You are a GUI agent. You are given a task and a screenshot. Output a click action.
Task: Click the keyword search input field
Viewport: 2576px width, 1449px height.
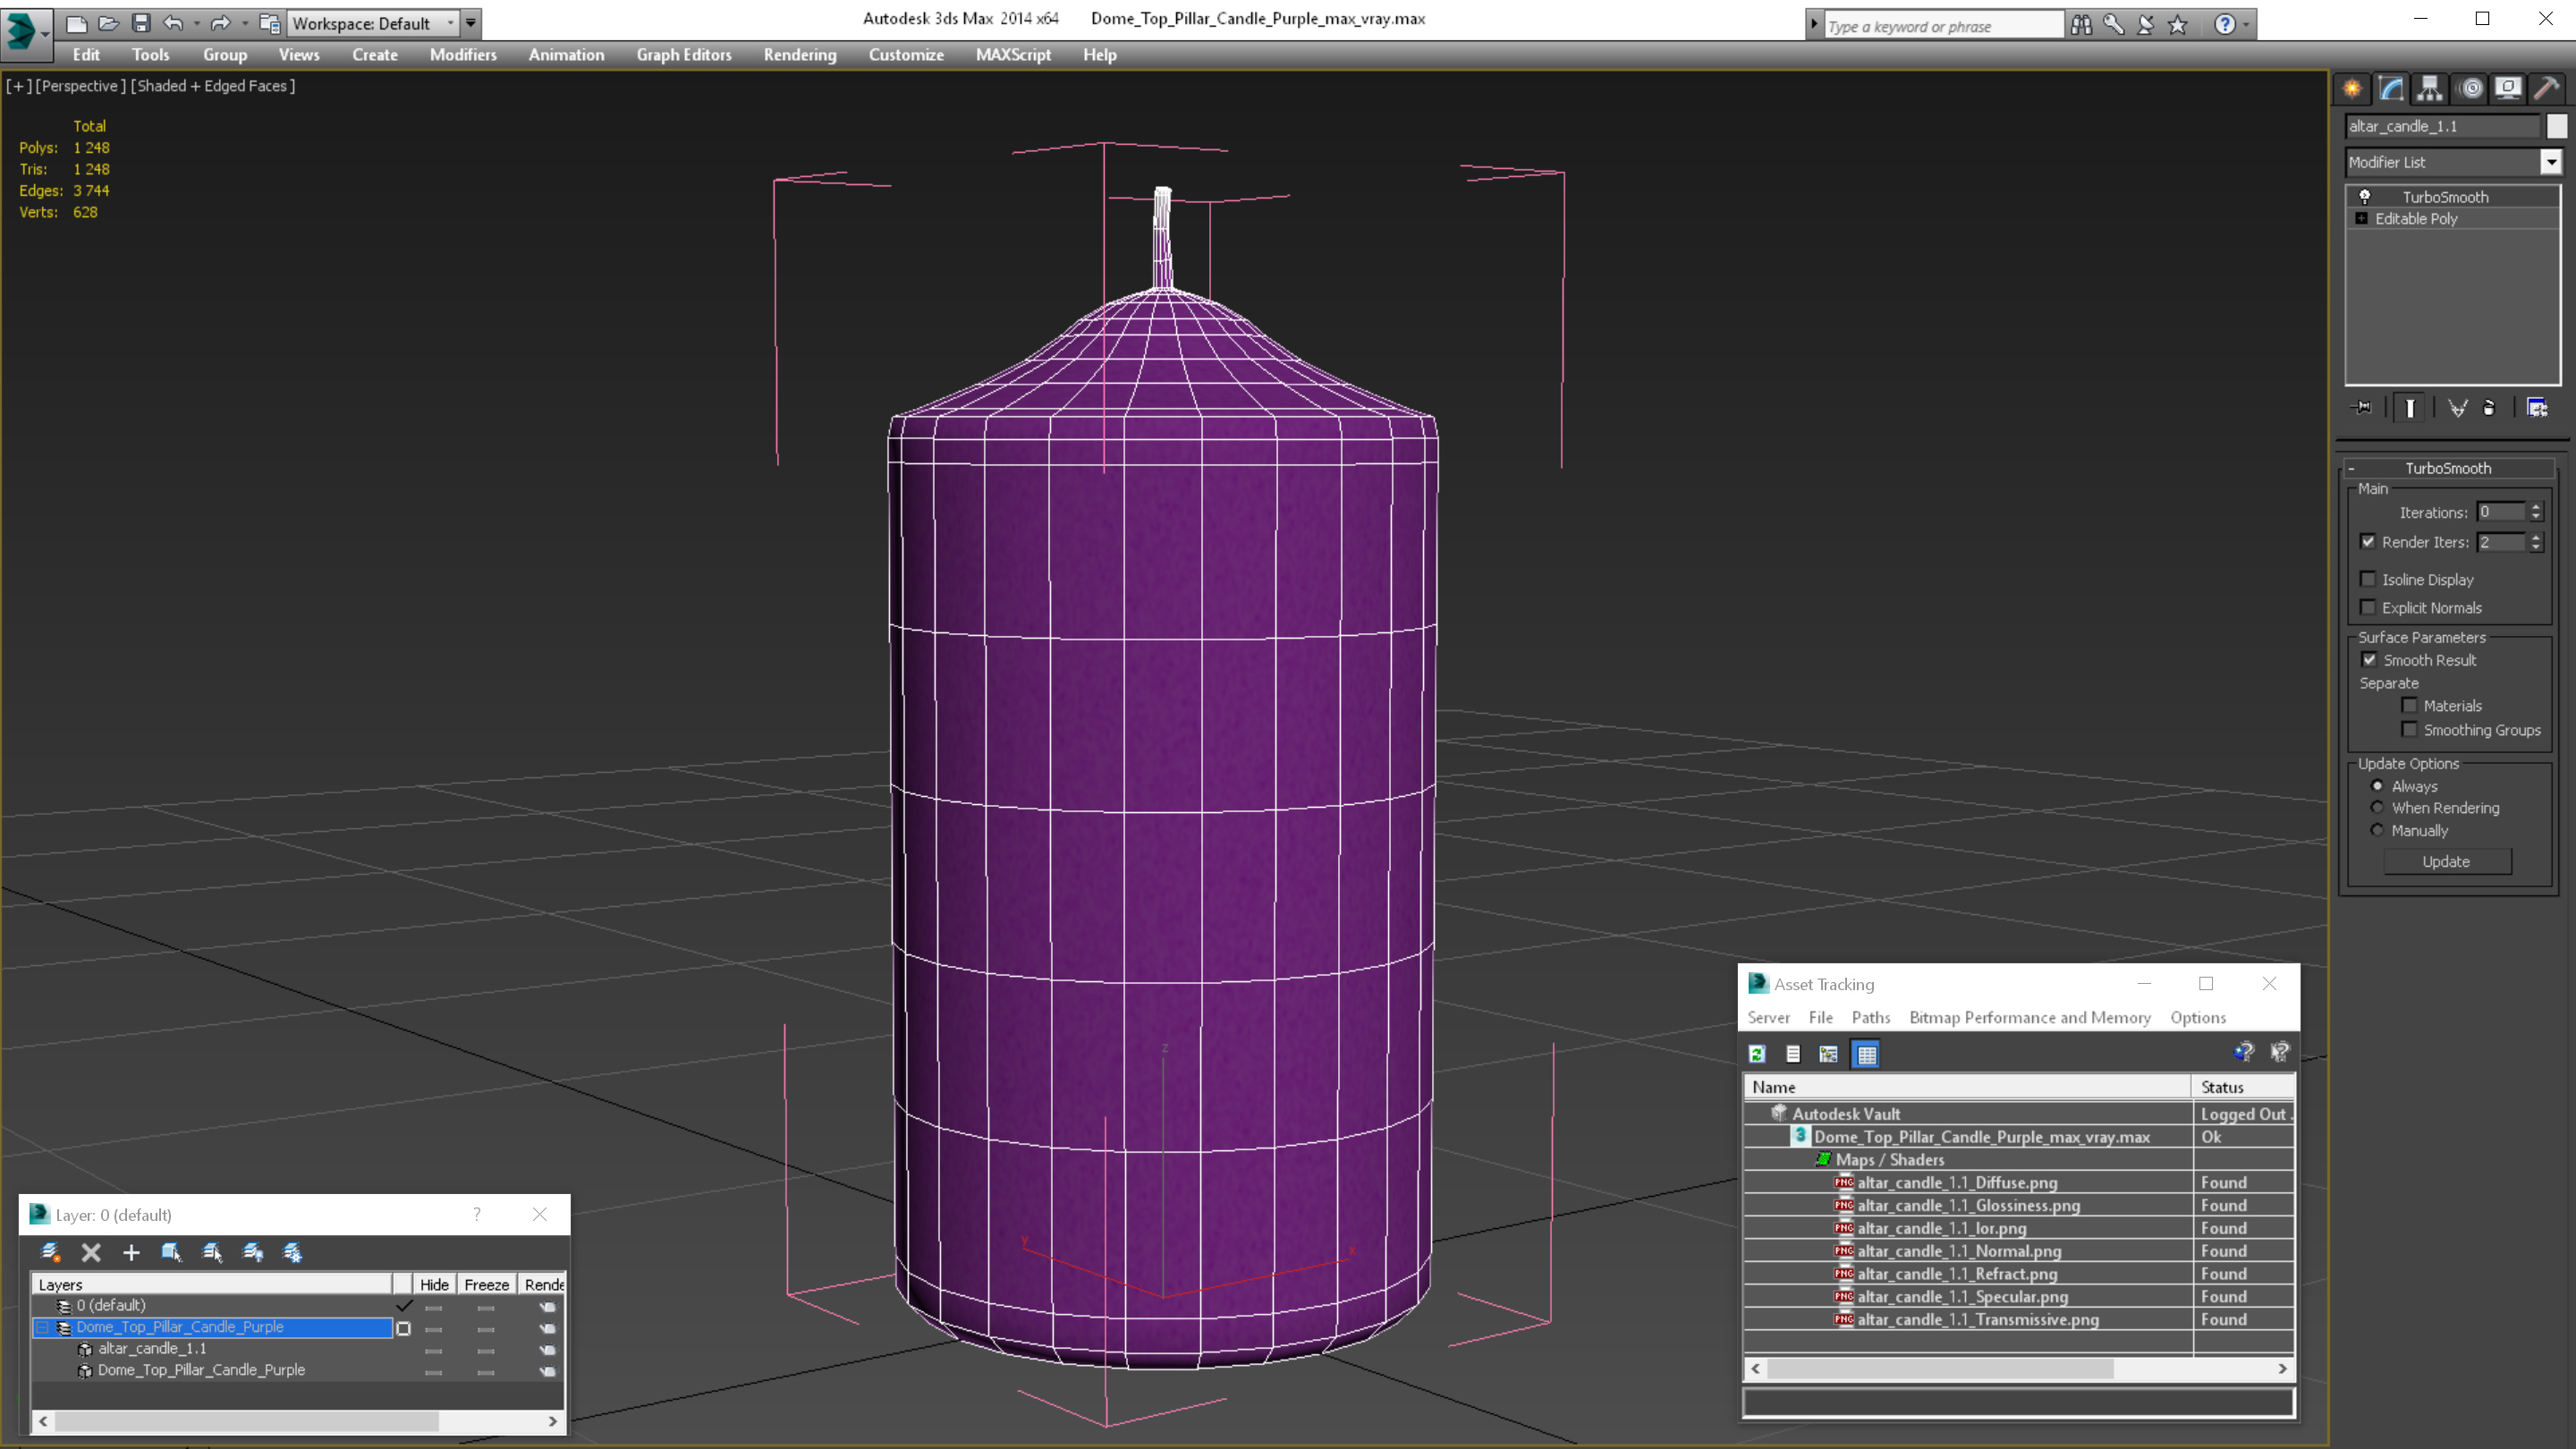pos(1942,26)
